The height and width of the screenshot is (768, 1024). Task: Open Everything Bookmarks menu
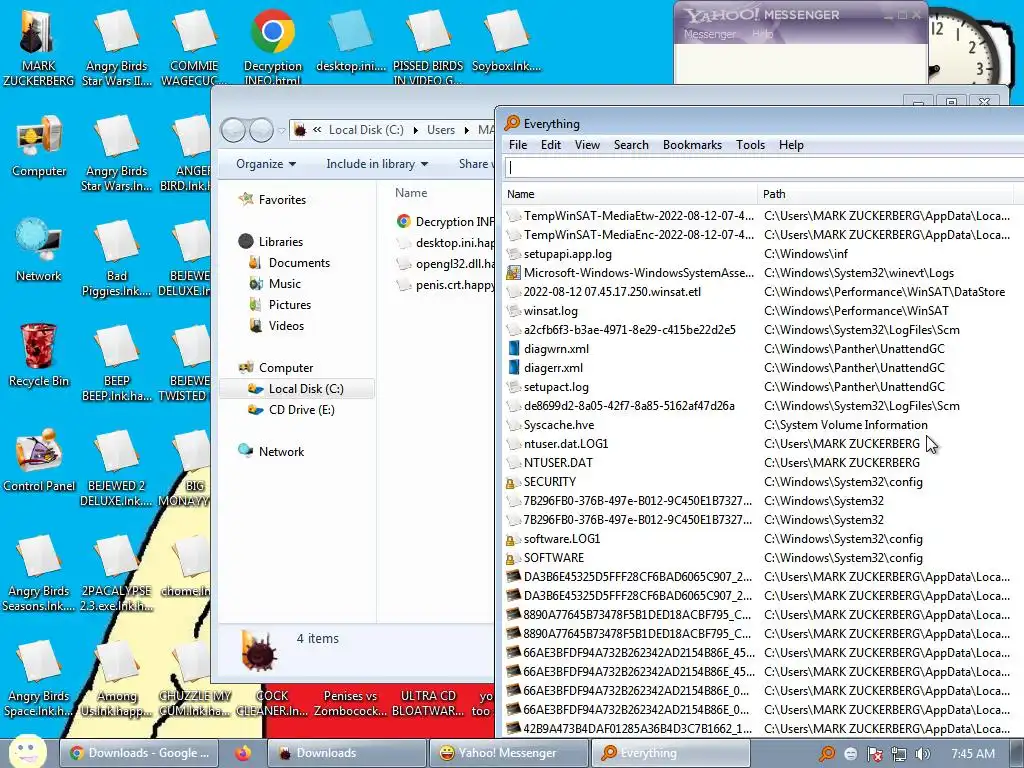tap(692, 145)
